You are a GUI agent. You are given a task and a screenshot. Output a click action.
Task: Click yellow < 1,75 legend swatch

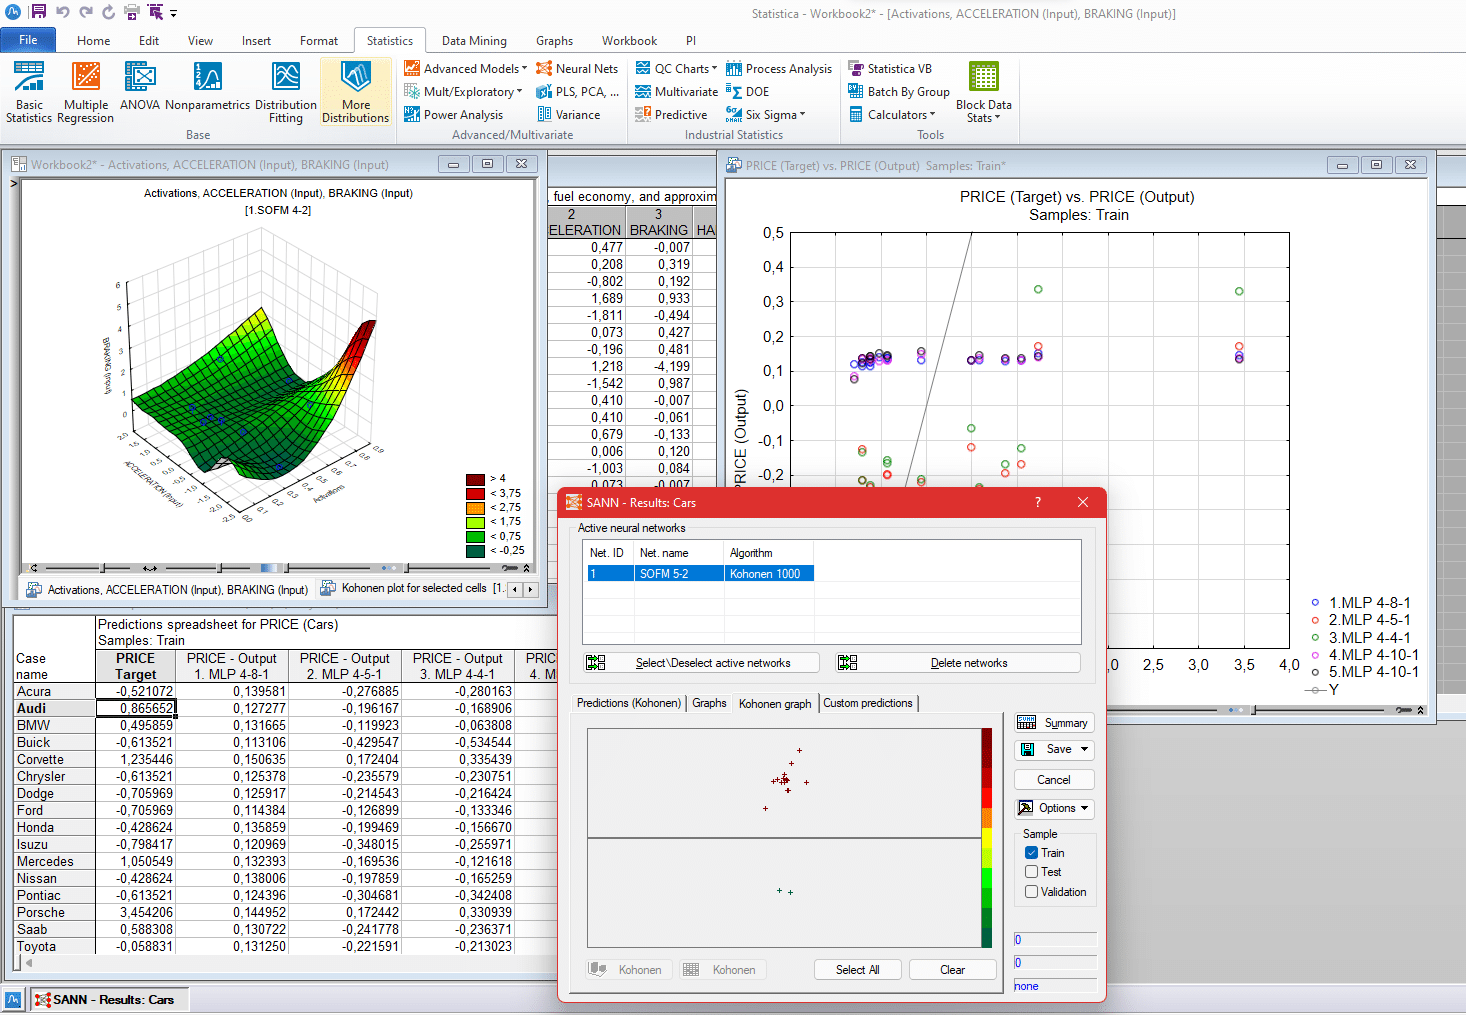pos(475,522)
